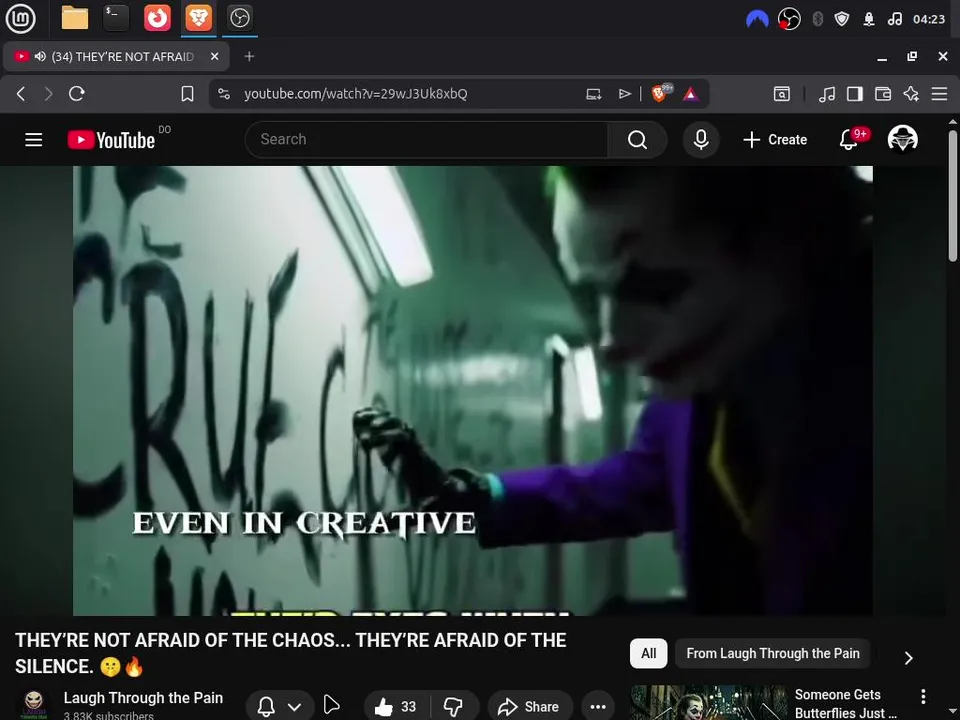Viewport: 960px width, 720px height.
Task: Open the music note tray applet
Action: tap(894, 20)
